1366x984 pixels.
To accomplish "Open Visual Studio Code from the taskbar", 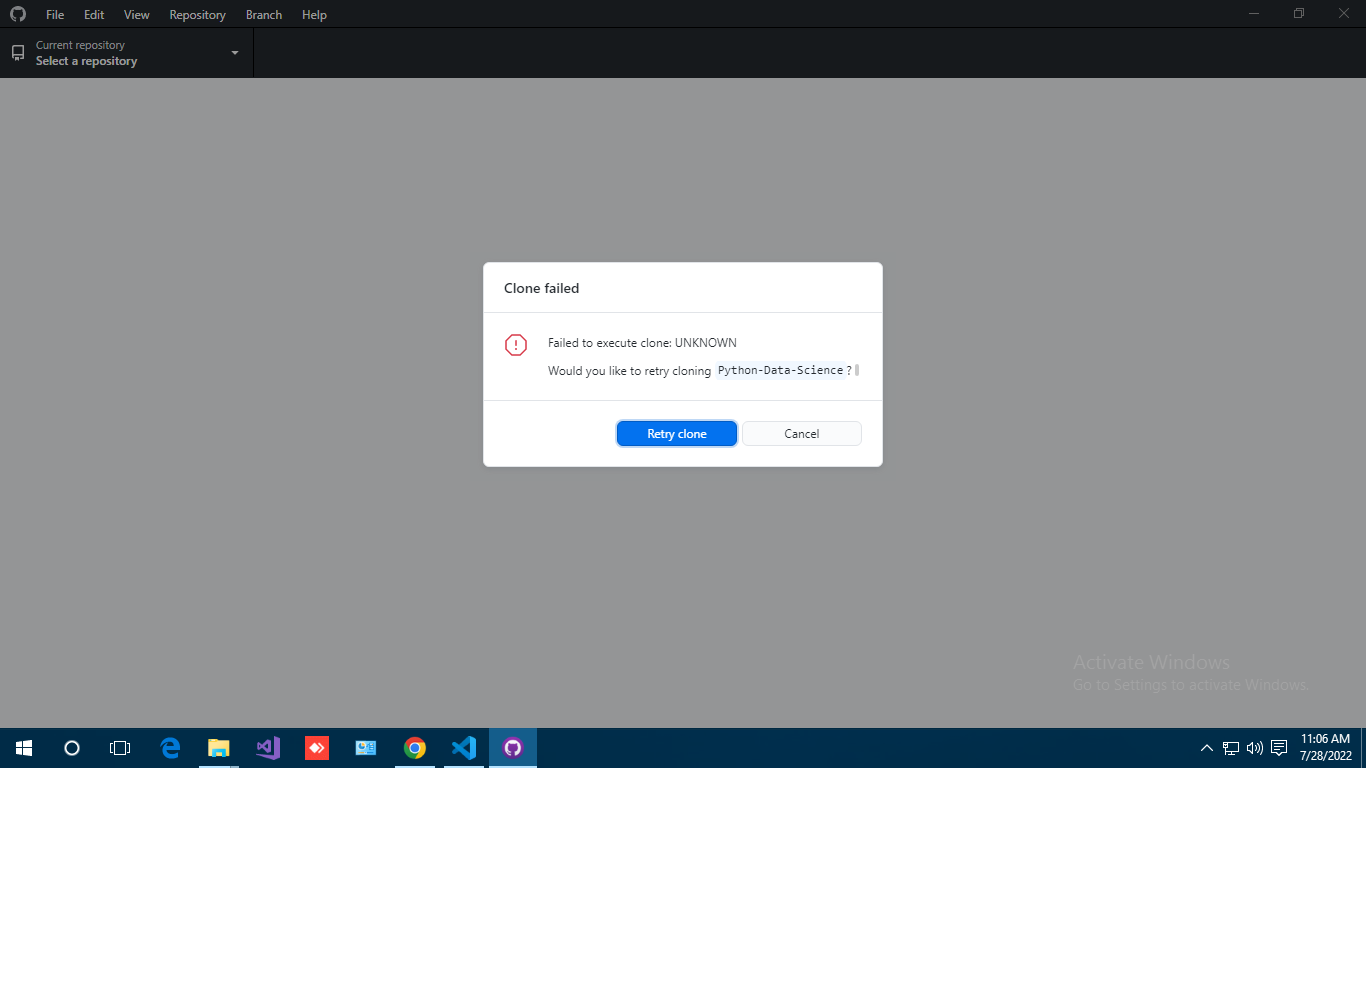I will pos(463,747).
